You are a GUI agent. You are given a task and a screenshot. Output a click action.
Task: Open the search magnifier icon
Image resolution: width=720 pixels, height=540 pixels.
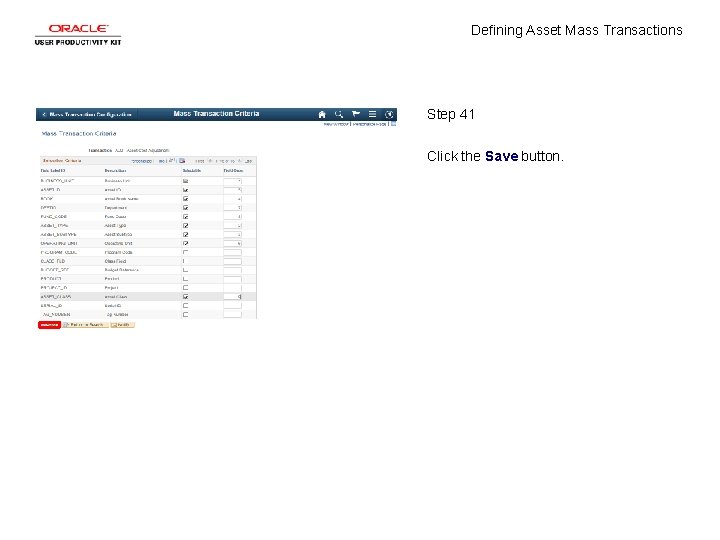click(339, 114)
